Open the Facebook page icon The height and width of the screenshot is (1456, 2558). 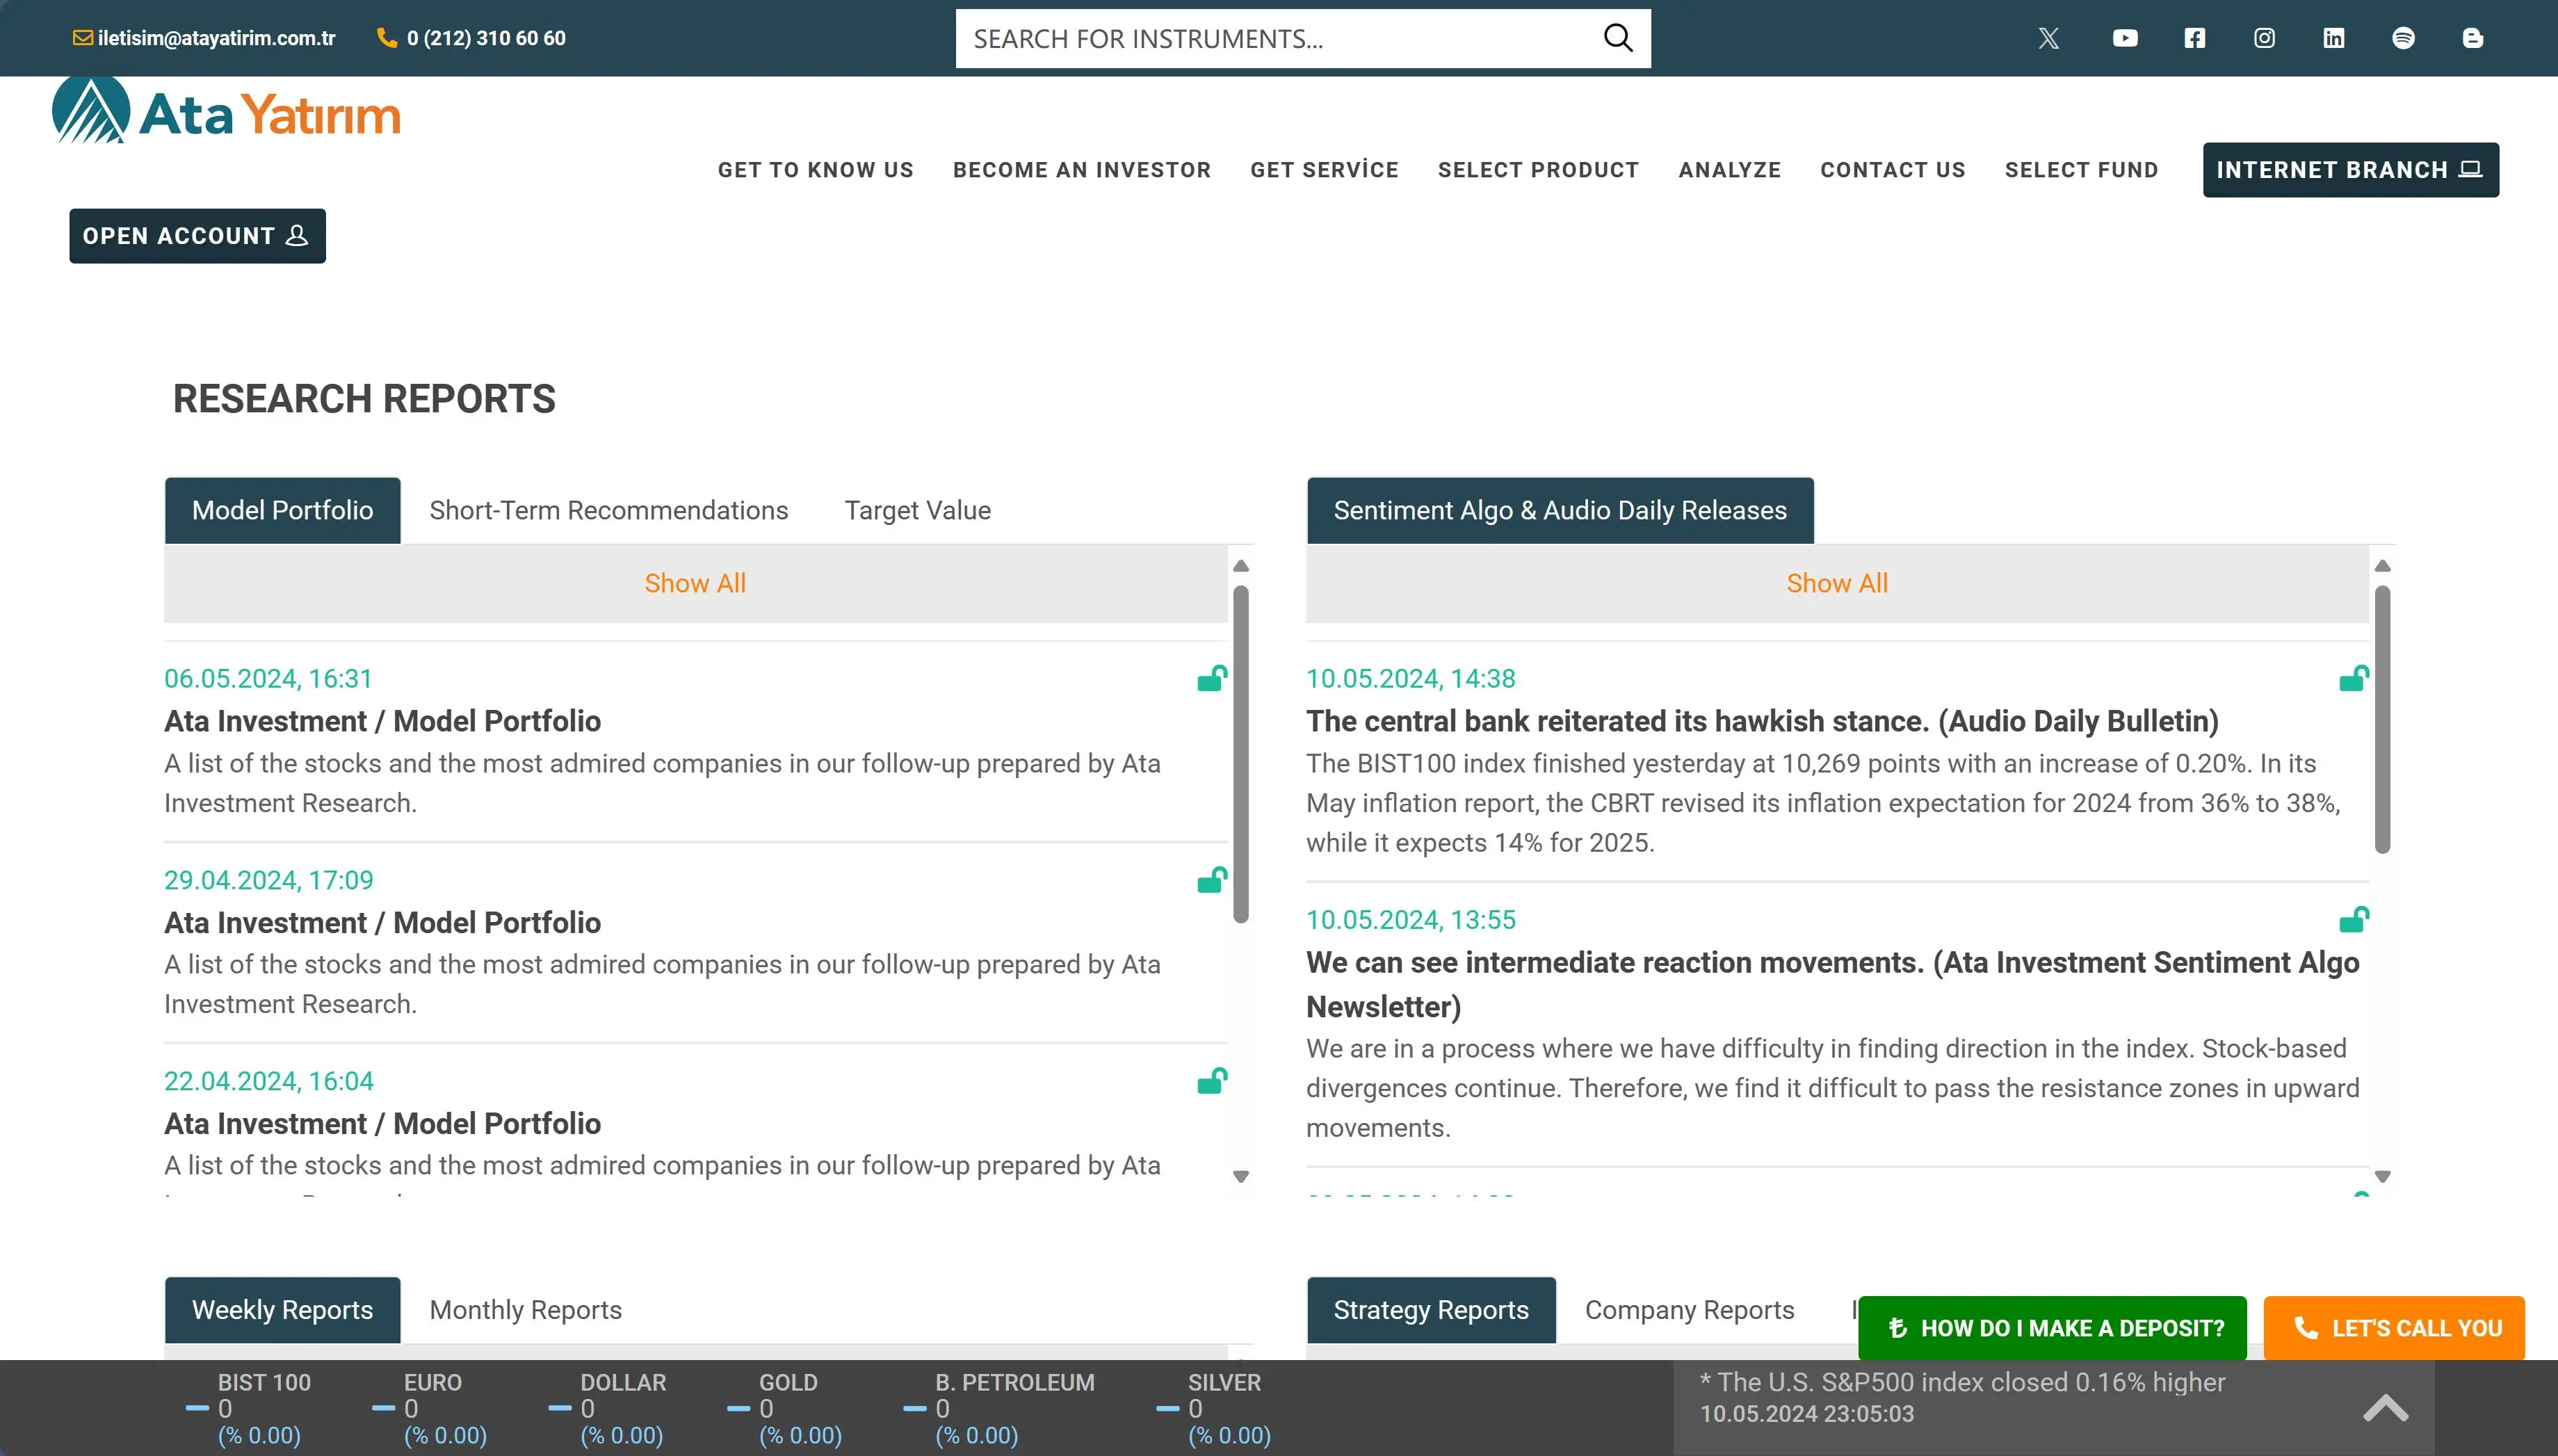point(2195,38)
